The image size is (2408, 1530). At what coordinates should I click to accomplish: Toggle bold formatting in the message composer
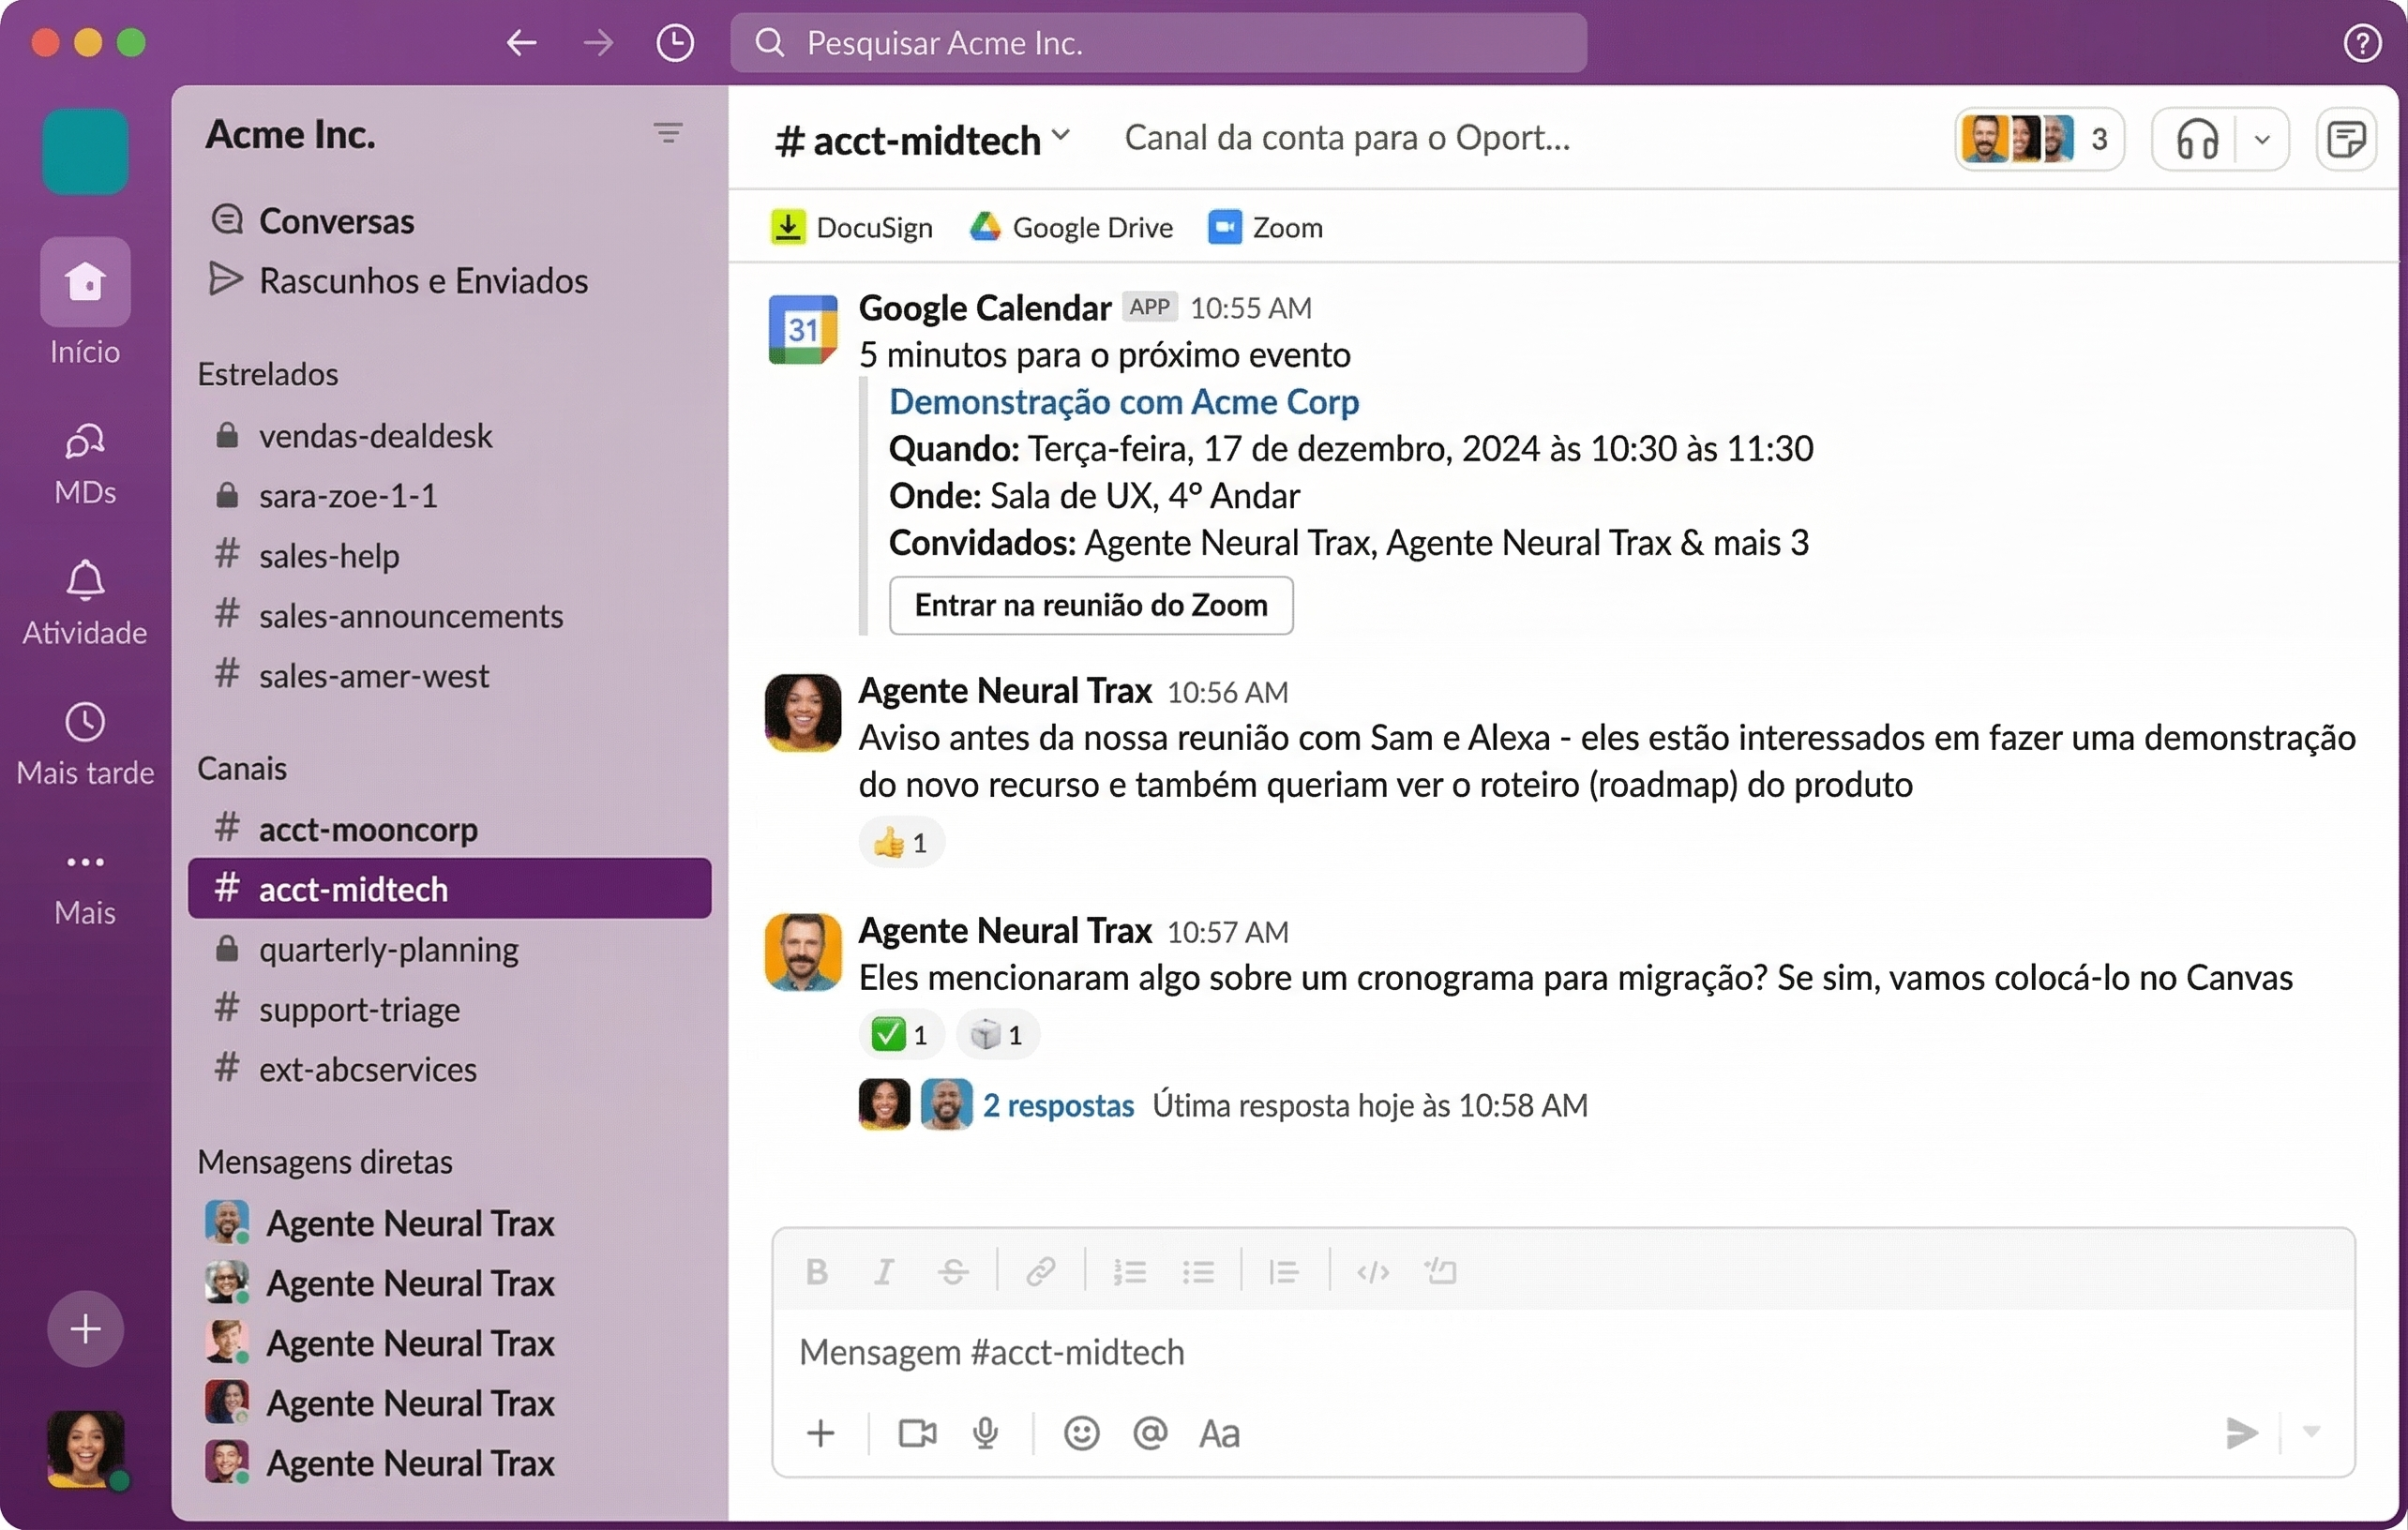[816, 1271]
